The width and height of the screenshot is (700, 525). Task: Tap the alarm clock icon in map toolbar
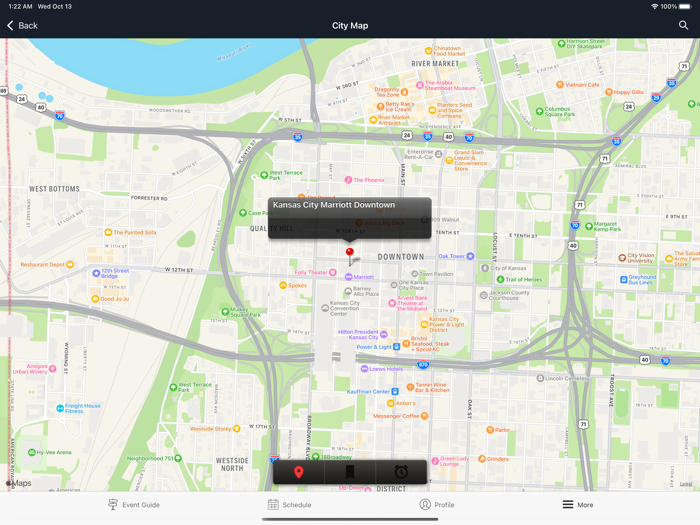pyautogui.click(x=401, y=472)
